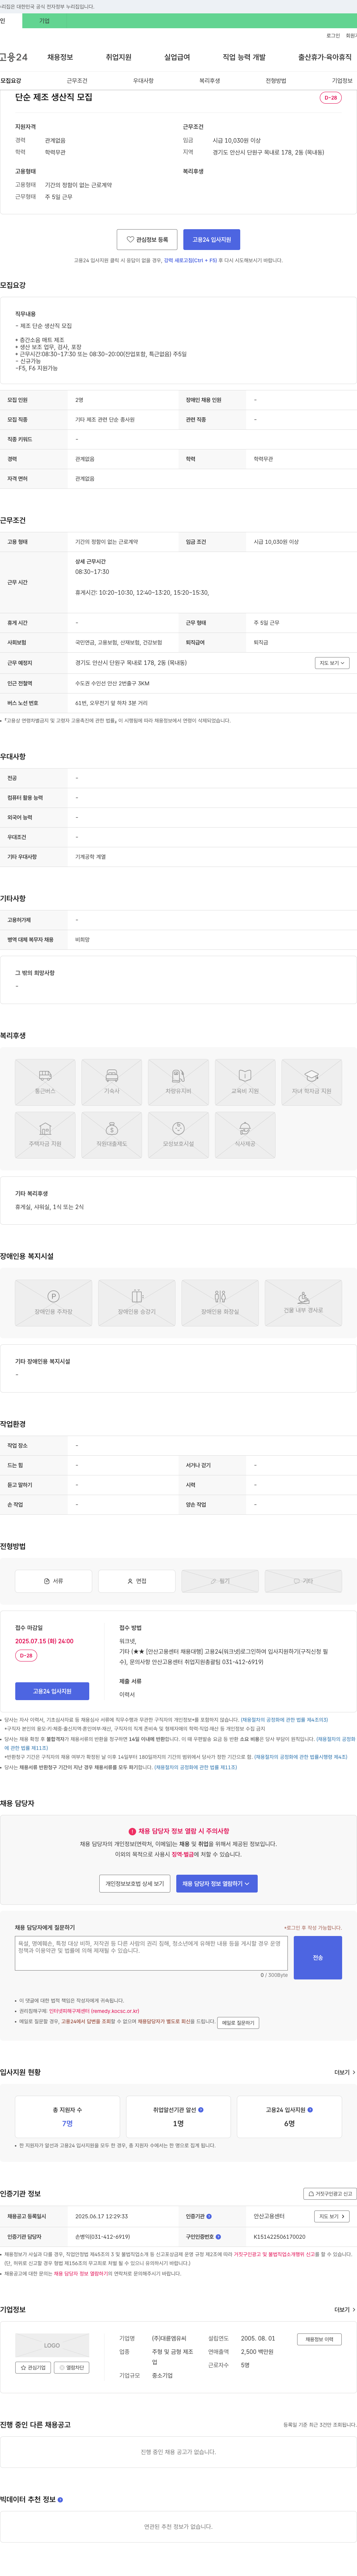Click 인터넷피해구제센터 link
Image resolution: width=357 pixels, height=2576 pixels.
(x=94, y=2011)
